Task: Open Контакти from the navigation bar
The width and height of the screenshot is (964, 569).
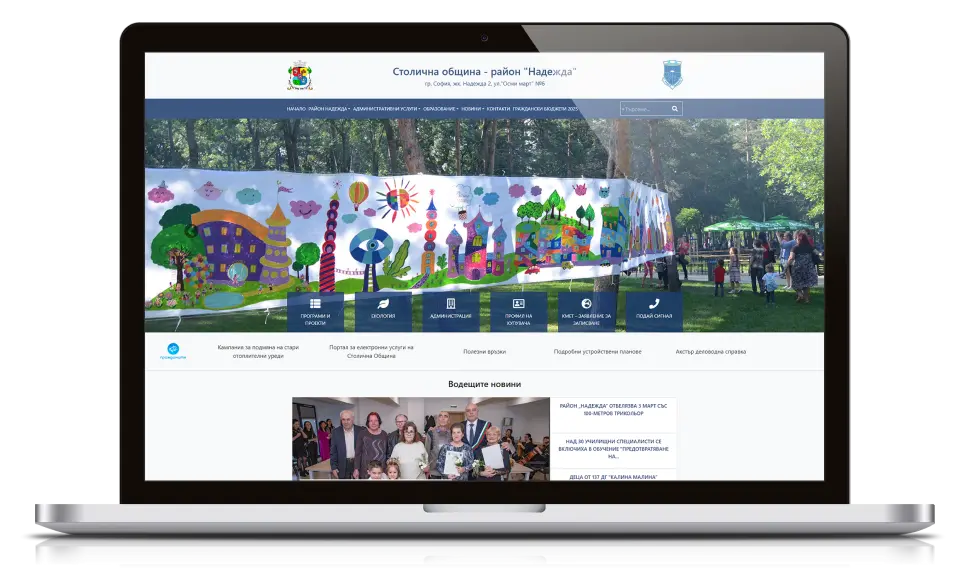Action: tap(498, 108)
